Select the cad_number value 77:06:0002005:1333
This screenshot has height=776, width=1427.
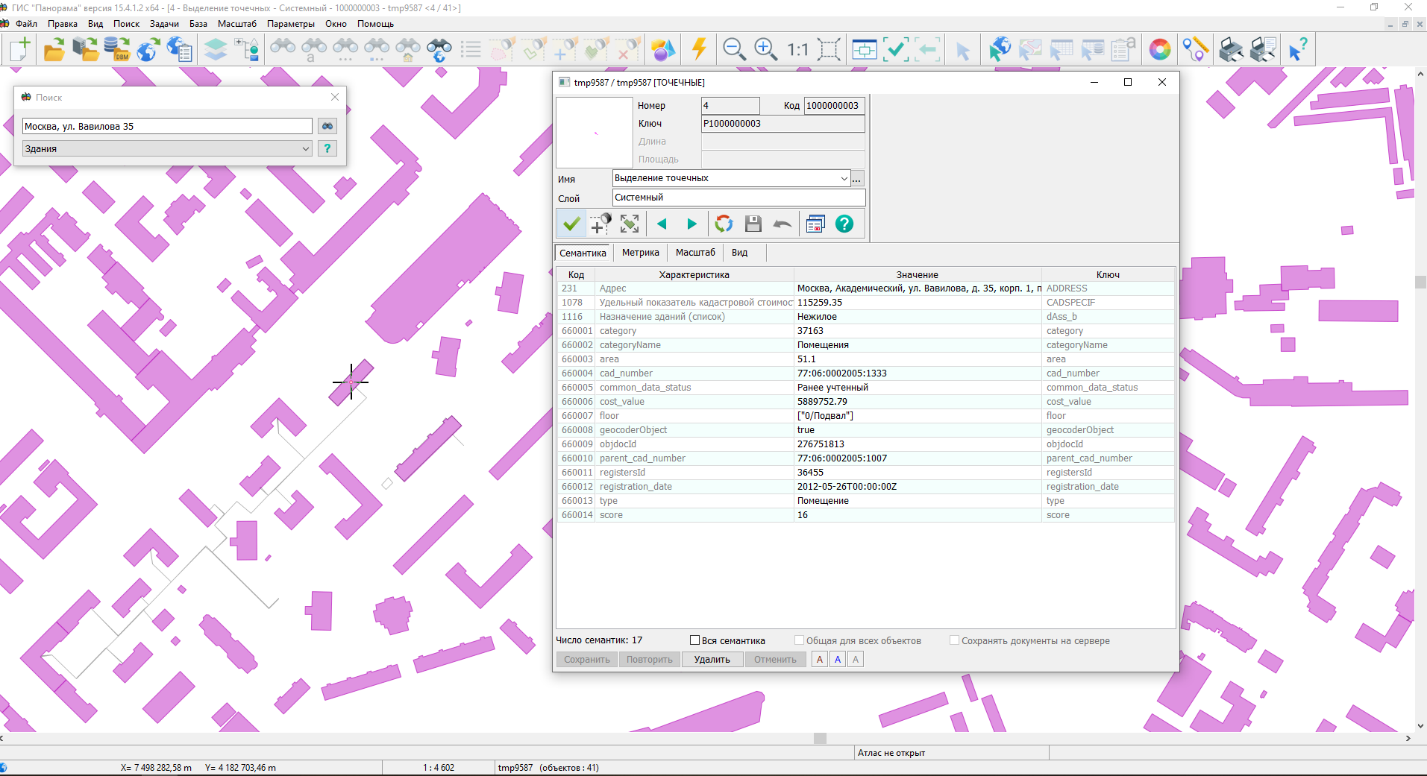pyautogui.click(x=918, y=373)
